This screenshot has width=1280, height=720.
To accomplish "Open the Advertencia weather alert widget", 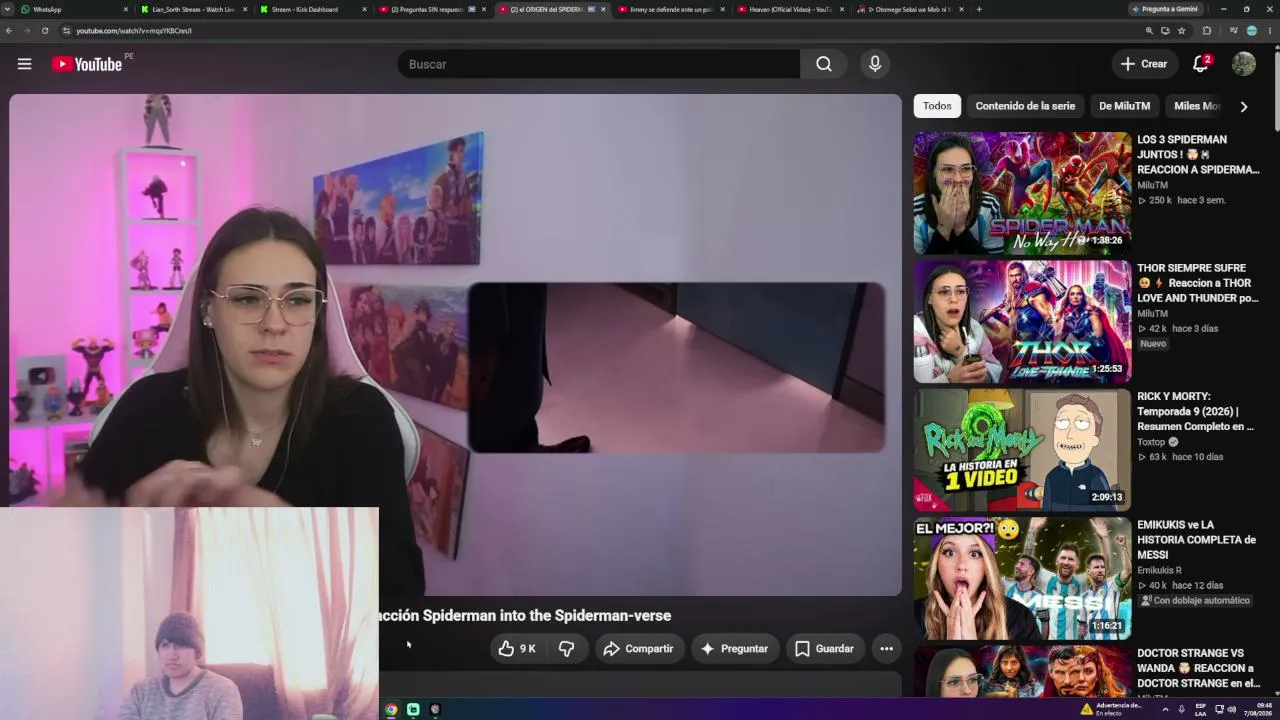I will tap(1112, 709).
